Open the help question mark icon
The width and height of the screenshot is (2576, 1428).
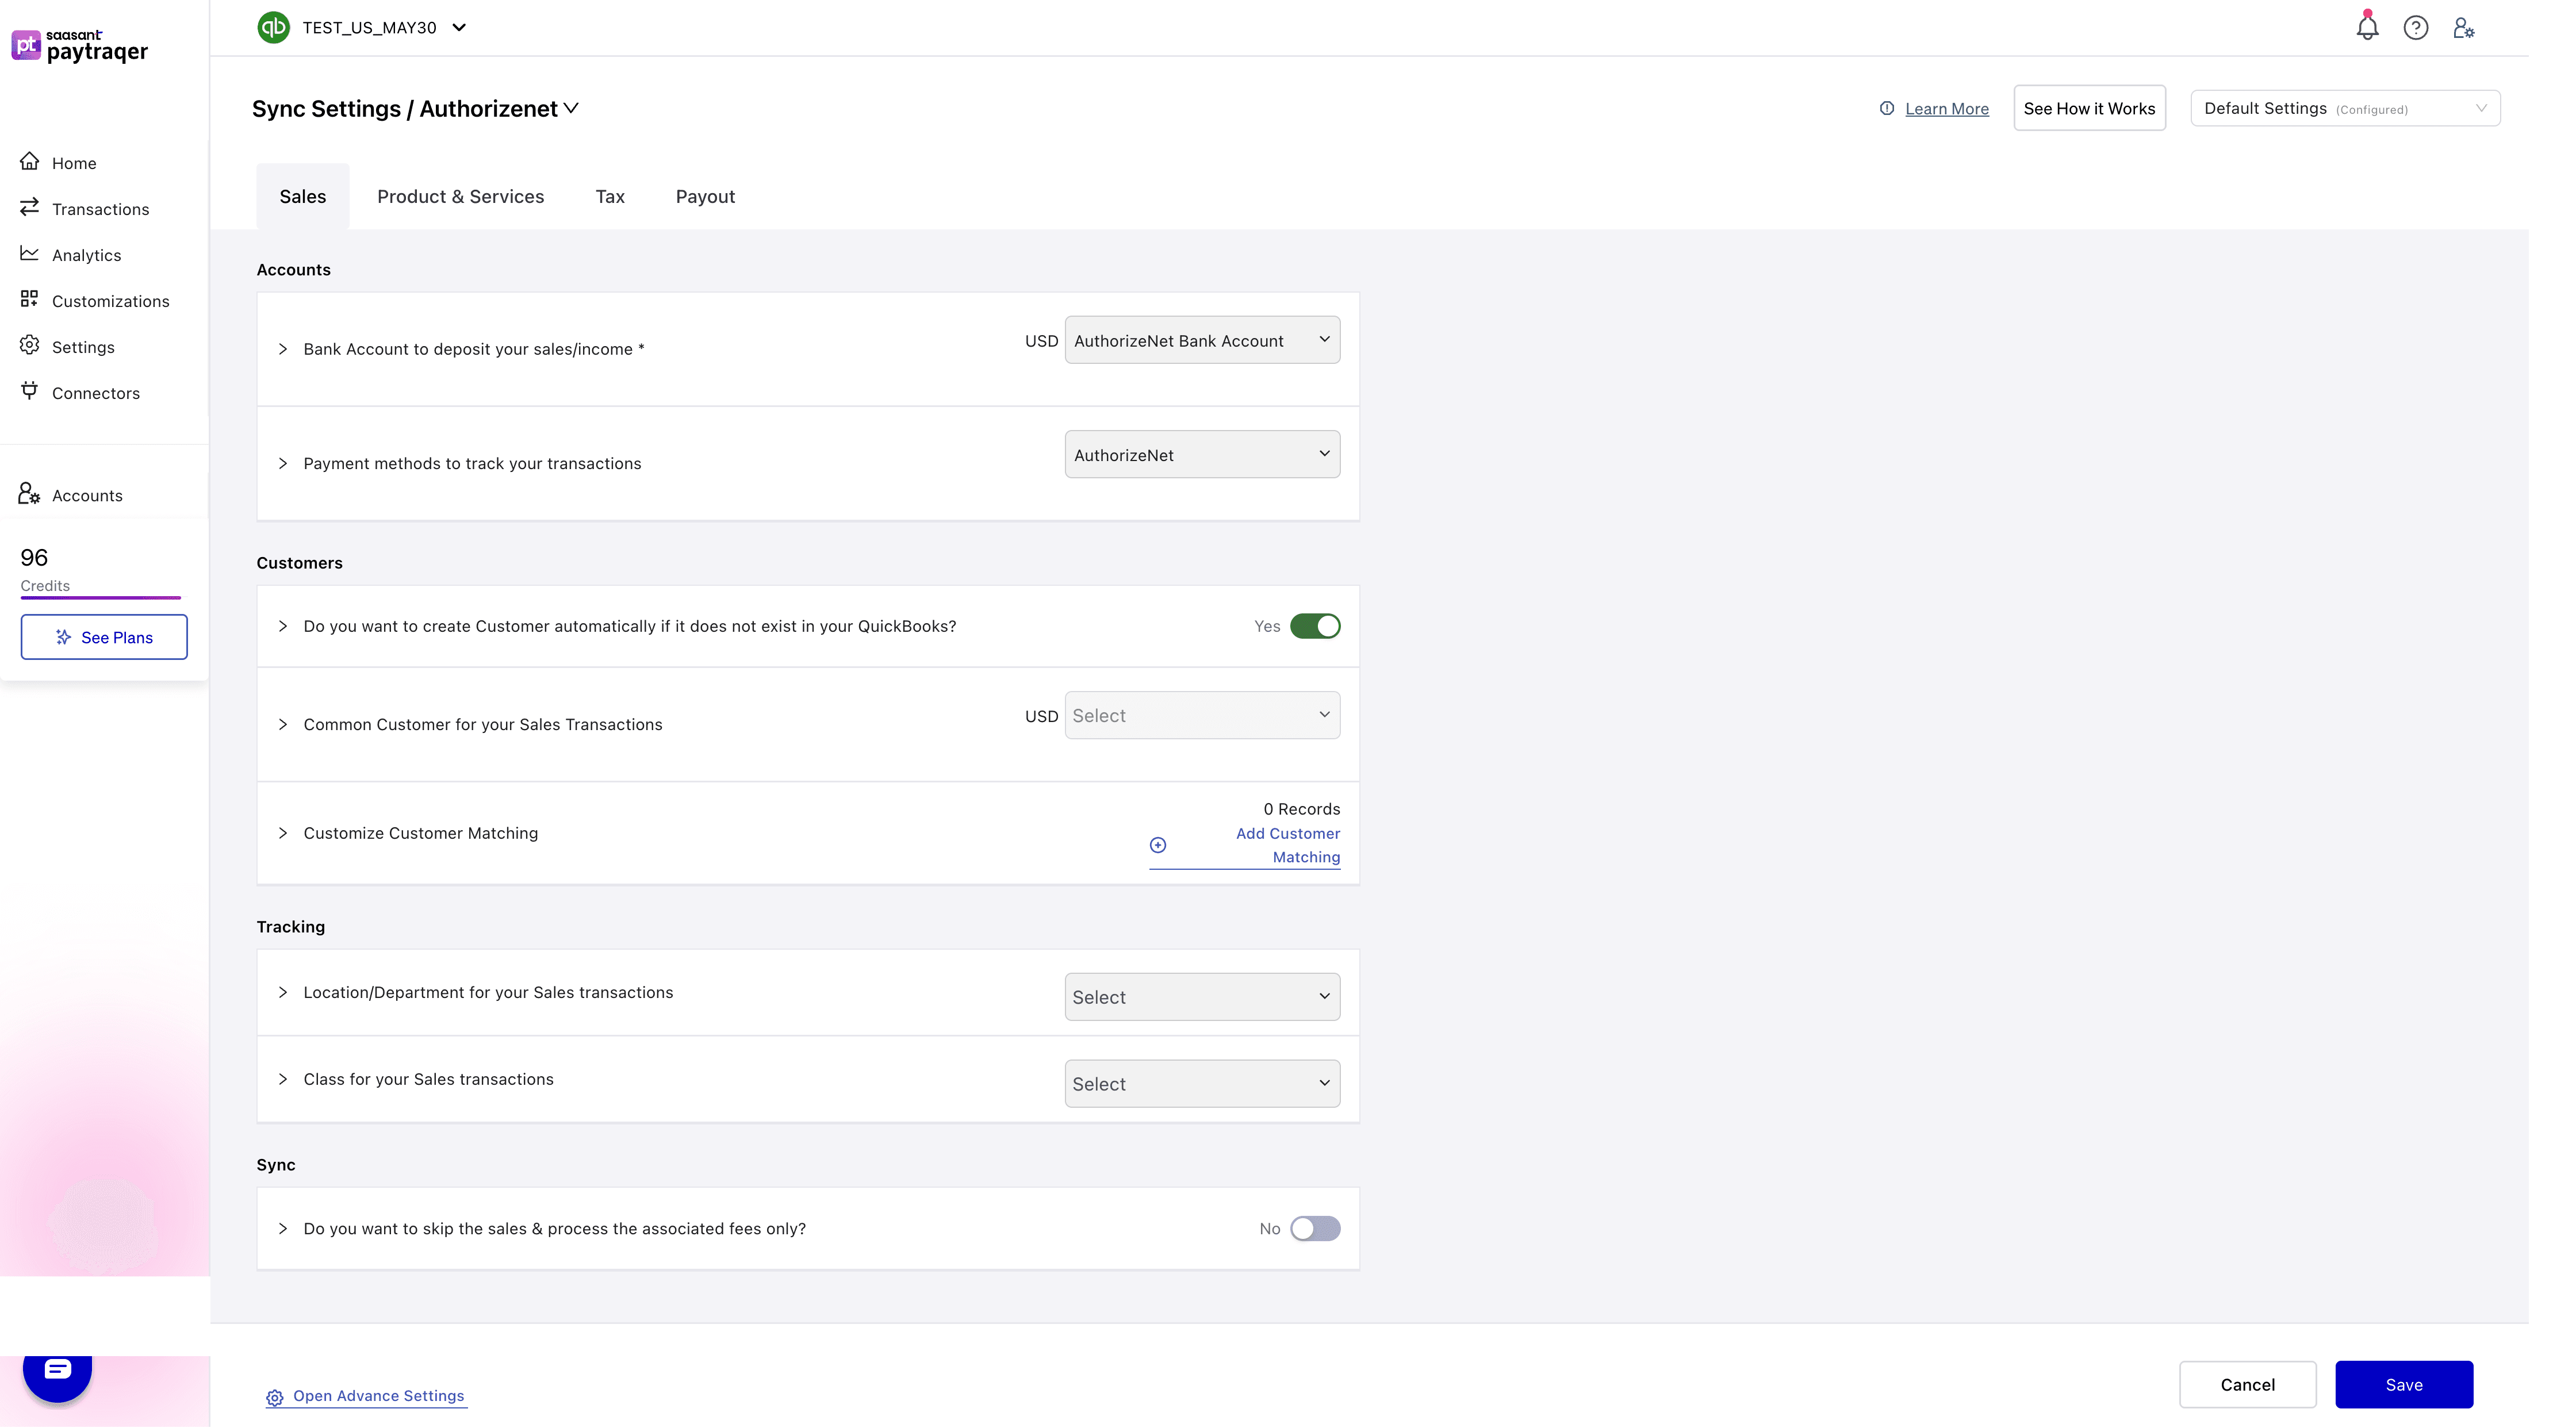(2416, 27)
